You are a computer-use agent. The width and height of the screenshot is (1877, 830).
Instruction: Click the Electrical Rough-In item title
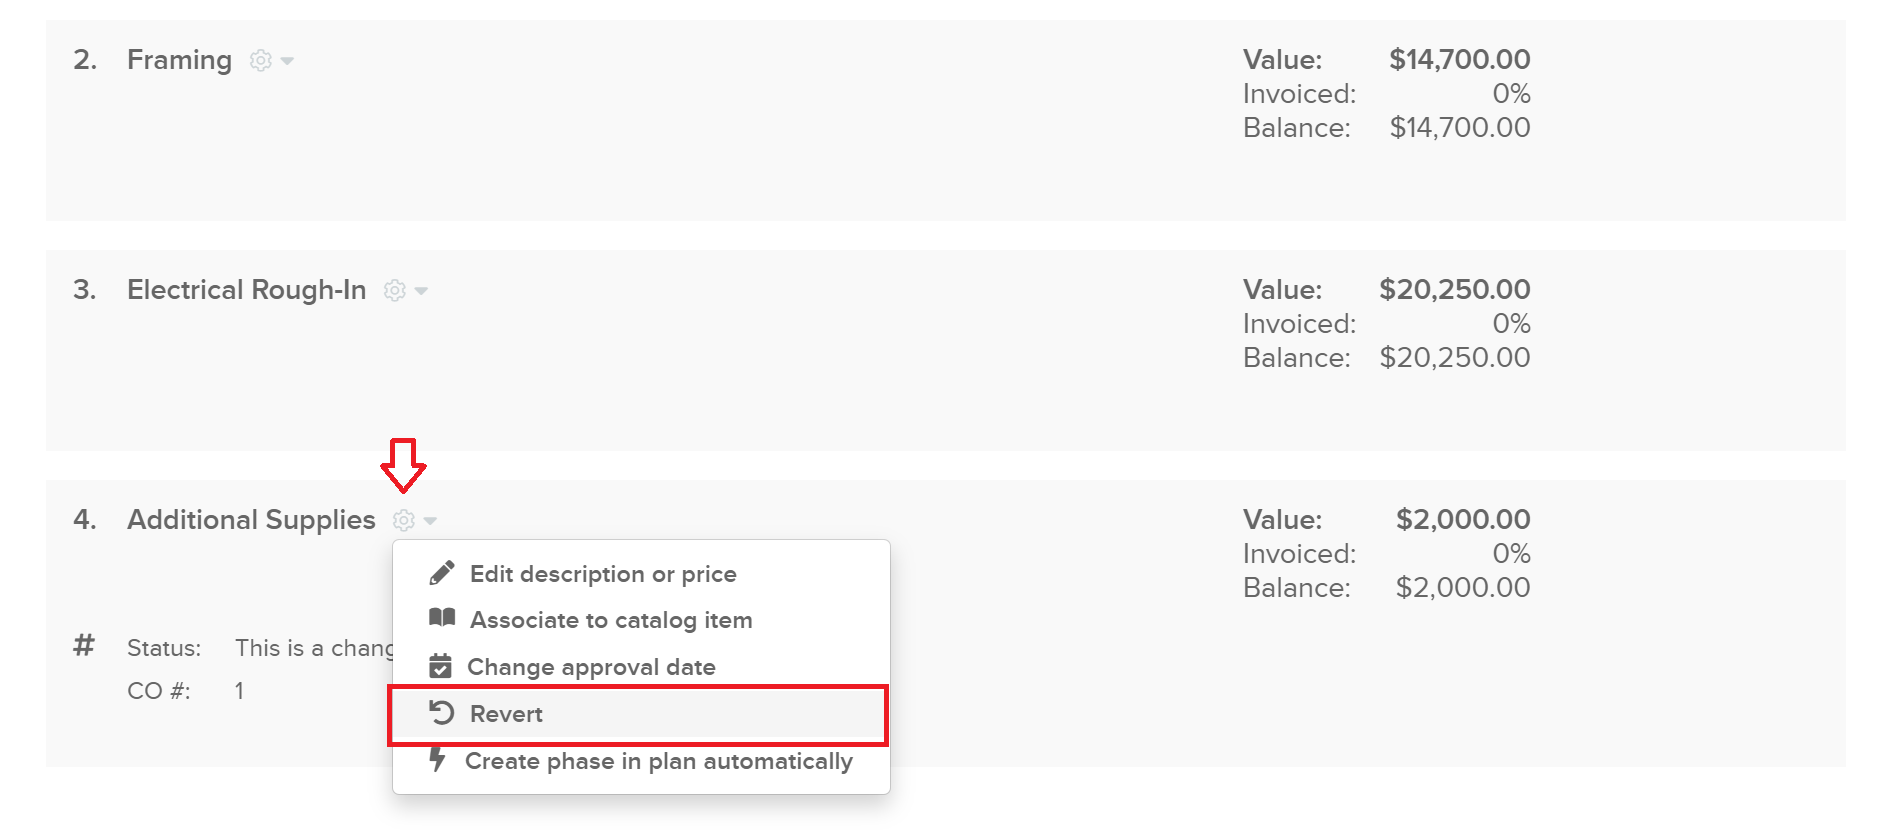(246, 290)
